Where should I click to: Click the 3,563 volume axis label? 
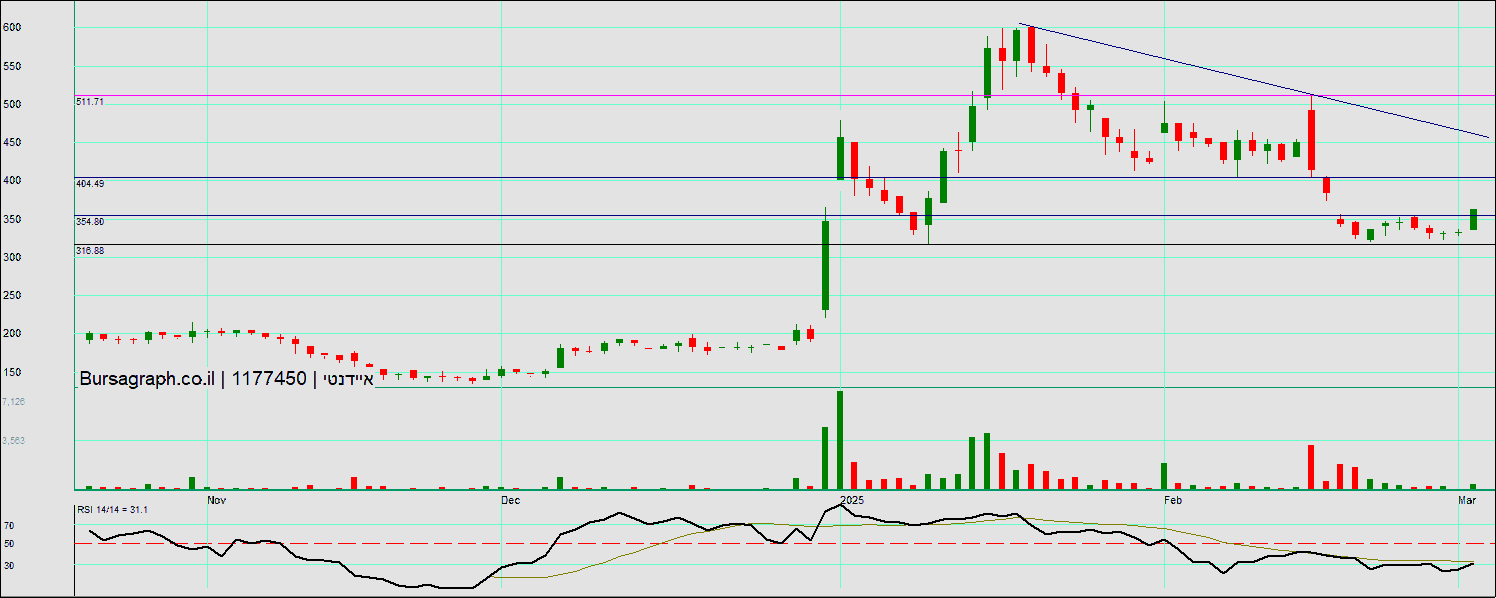pyautogui.click(x=14, y=439)
